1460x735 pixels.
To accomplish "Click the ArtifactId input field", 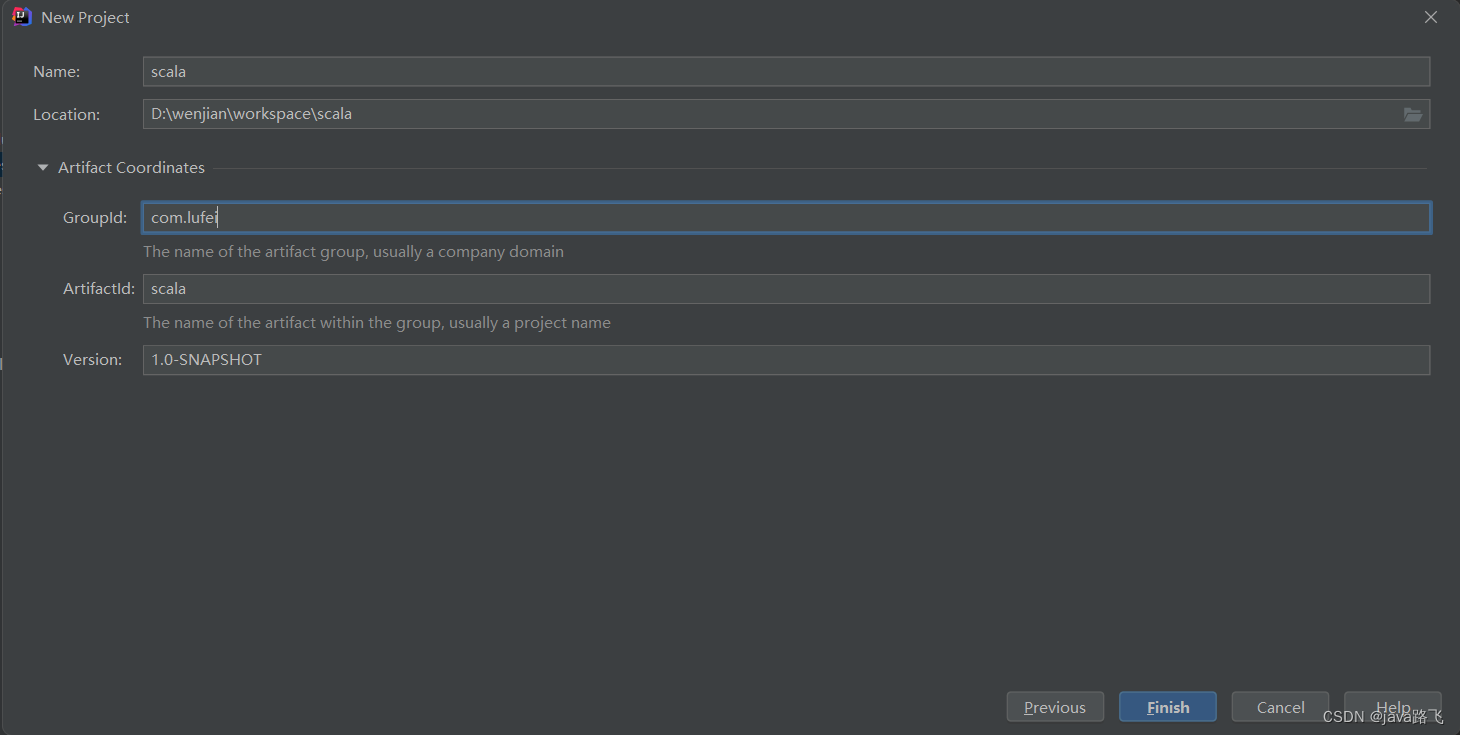I will [786, 289].
